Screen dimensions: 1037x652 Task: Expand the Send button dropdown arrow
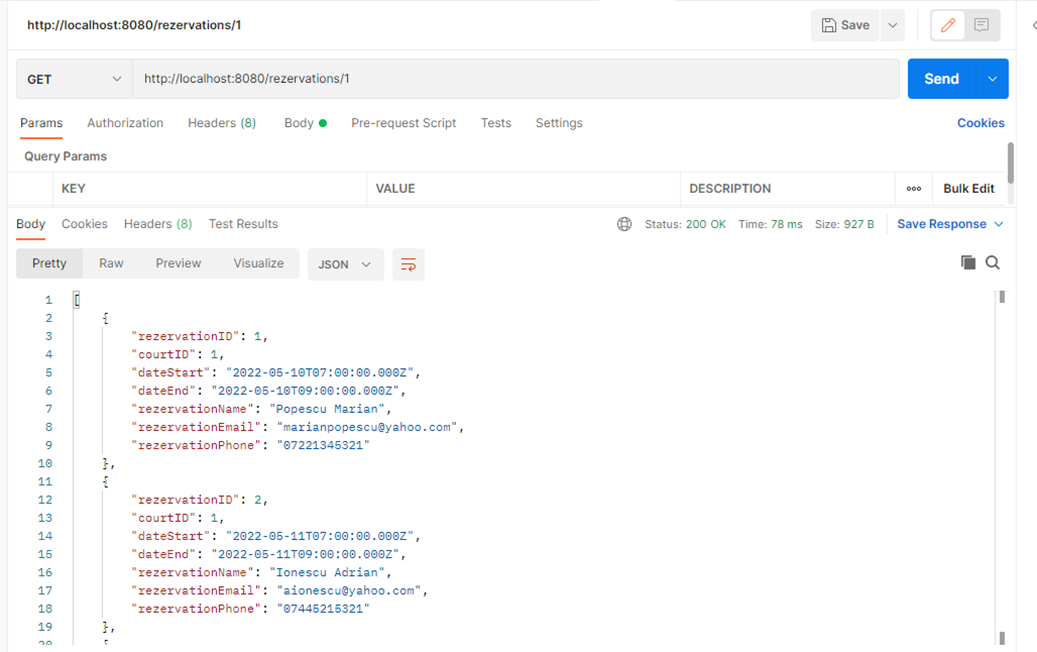tap(990, 78)
